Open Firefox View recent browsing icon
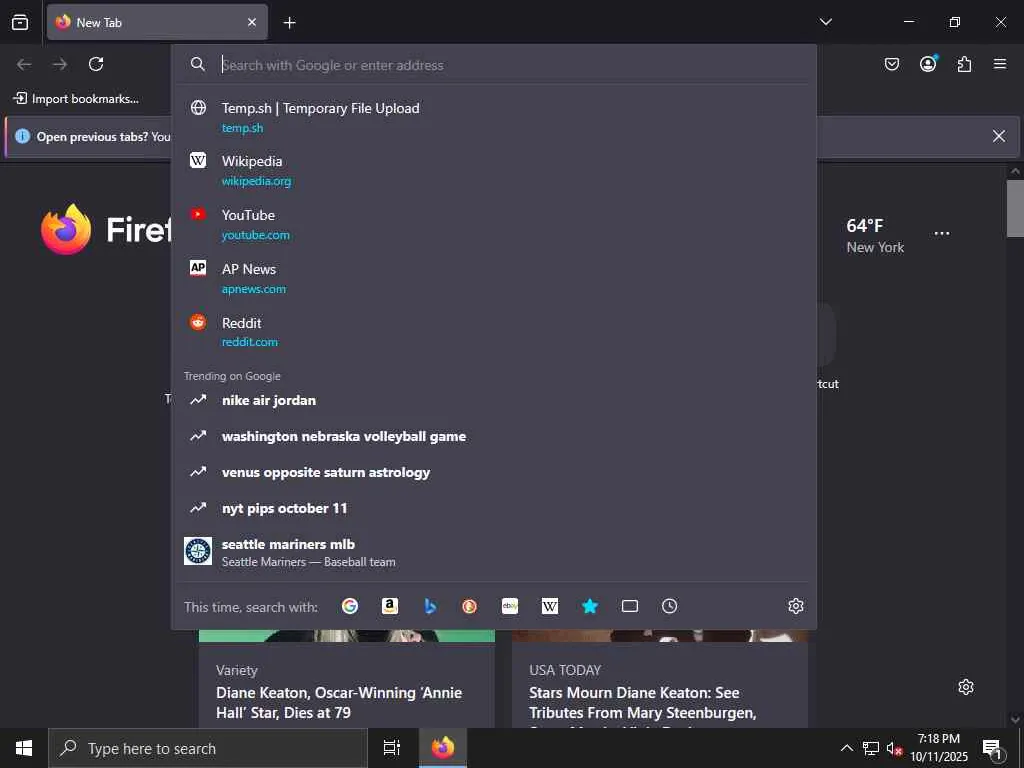Viewport: 1024px width, 768px height. coord(20,22)
